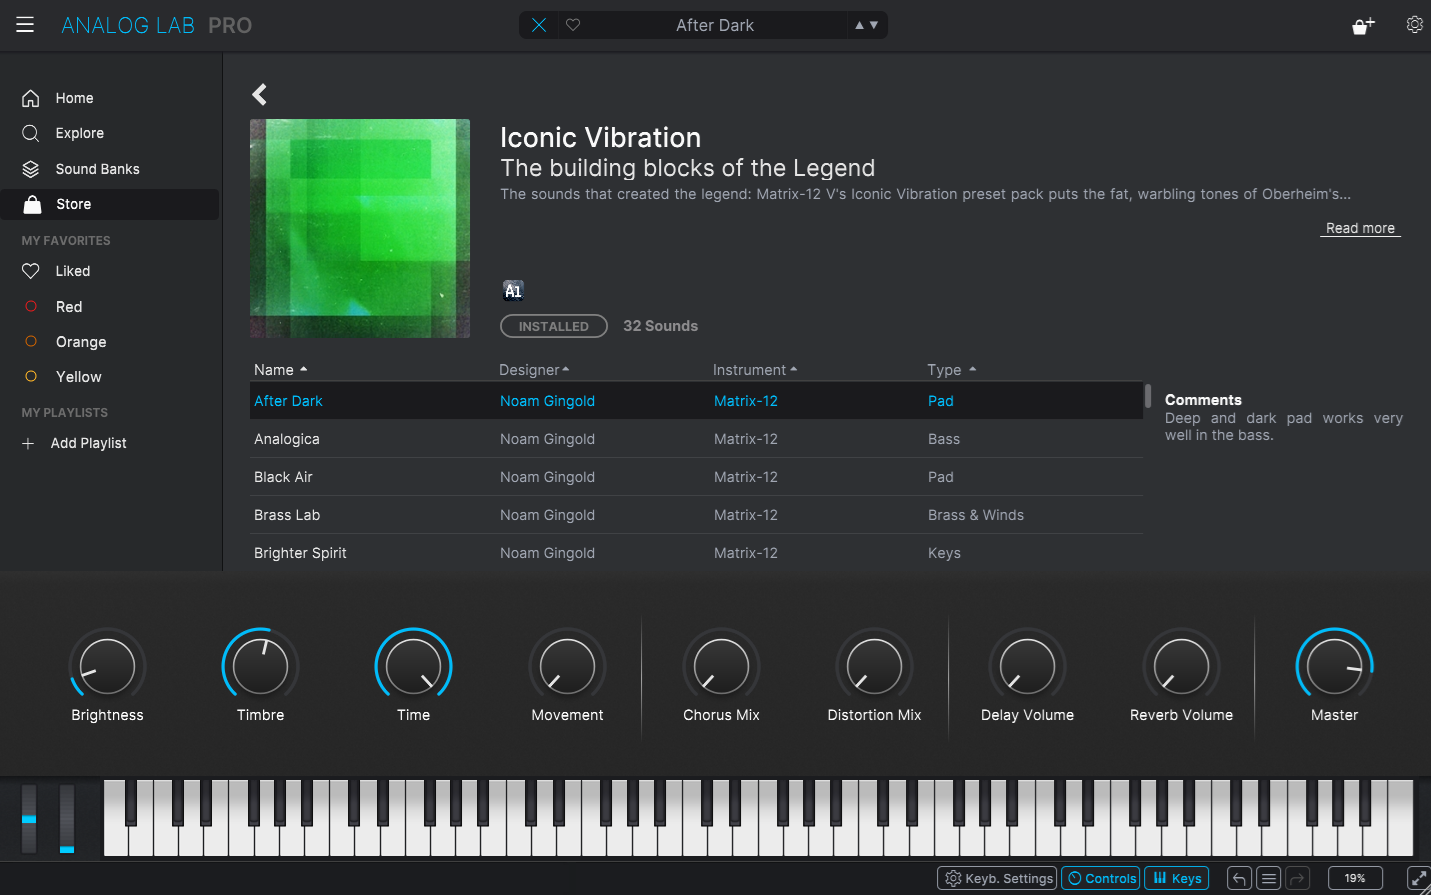Click the Read more link
The height and width of the screenshot is (895, 1431).
tap(1360, 228)
